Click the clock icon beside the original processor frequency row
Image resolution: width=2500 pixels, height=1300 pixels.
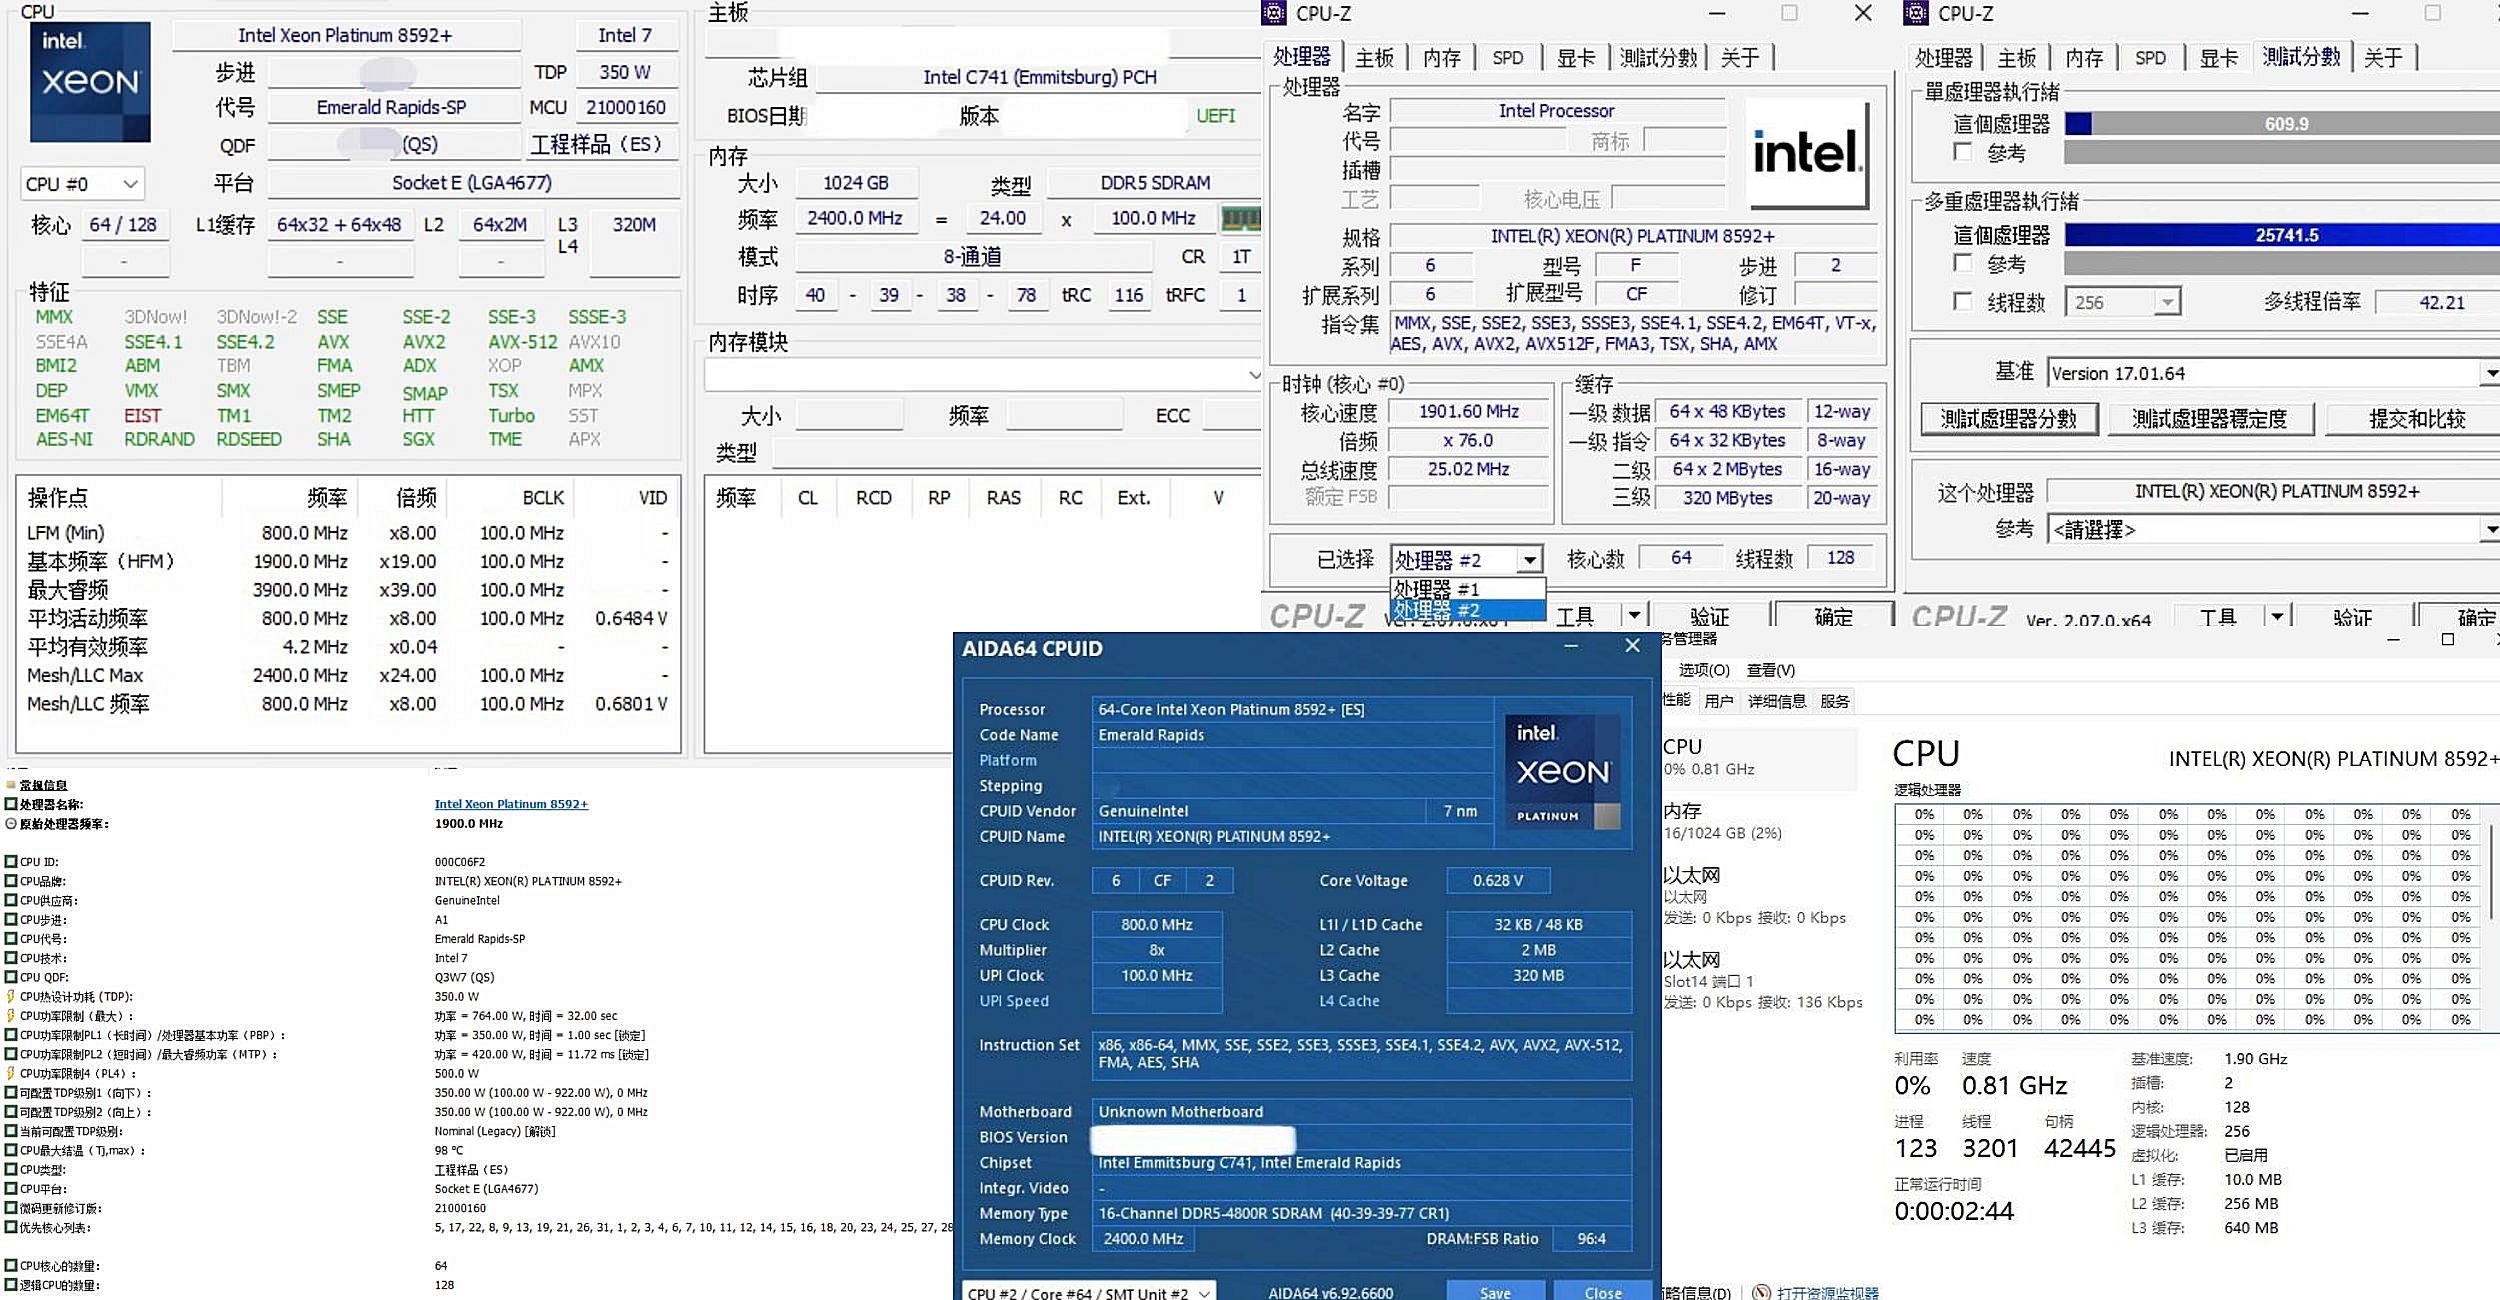point(11,824)
